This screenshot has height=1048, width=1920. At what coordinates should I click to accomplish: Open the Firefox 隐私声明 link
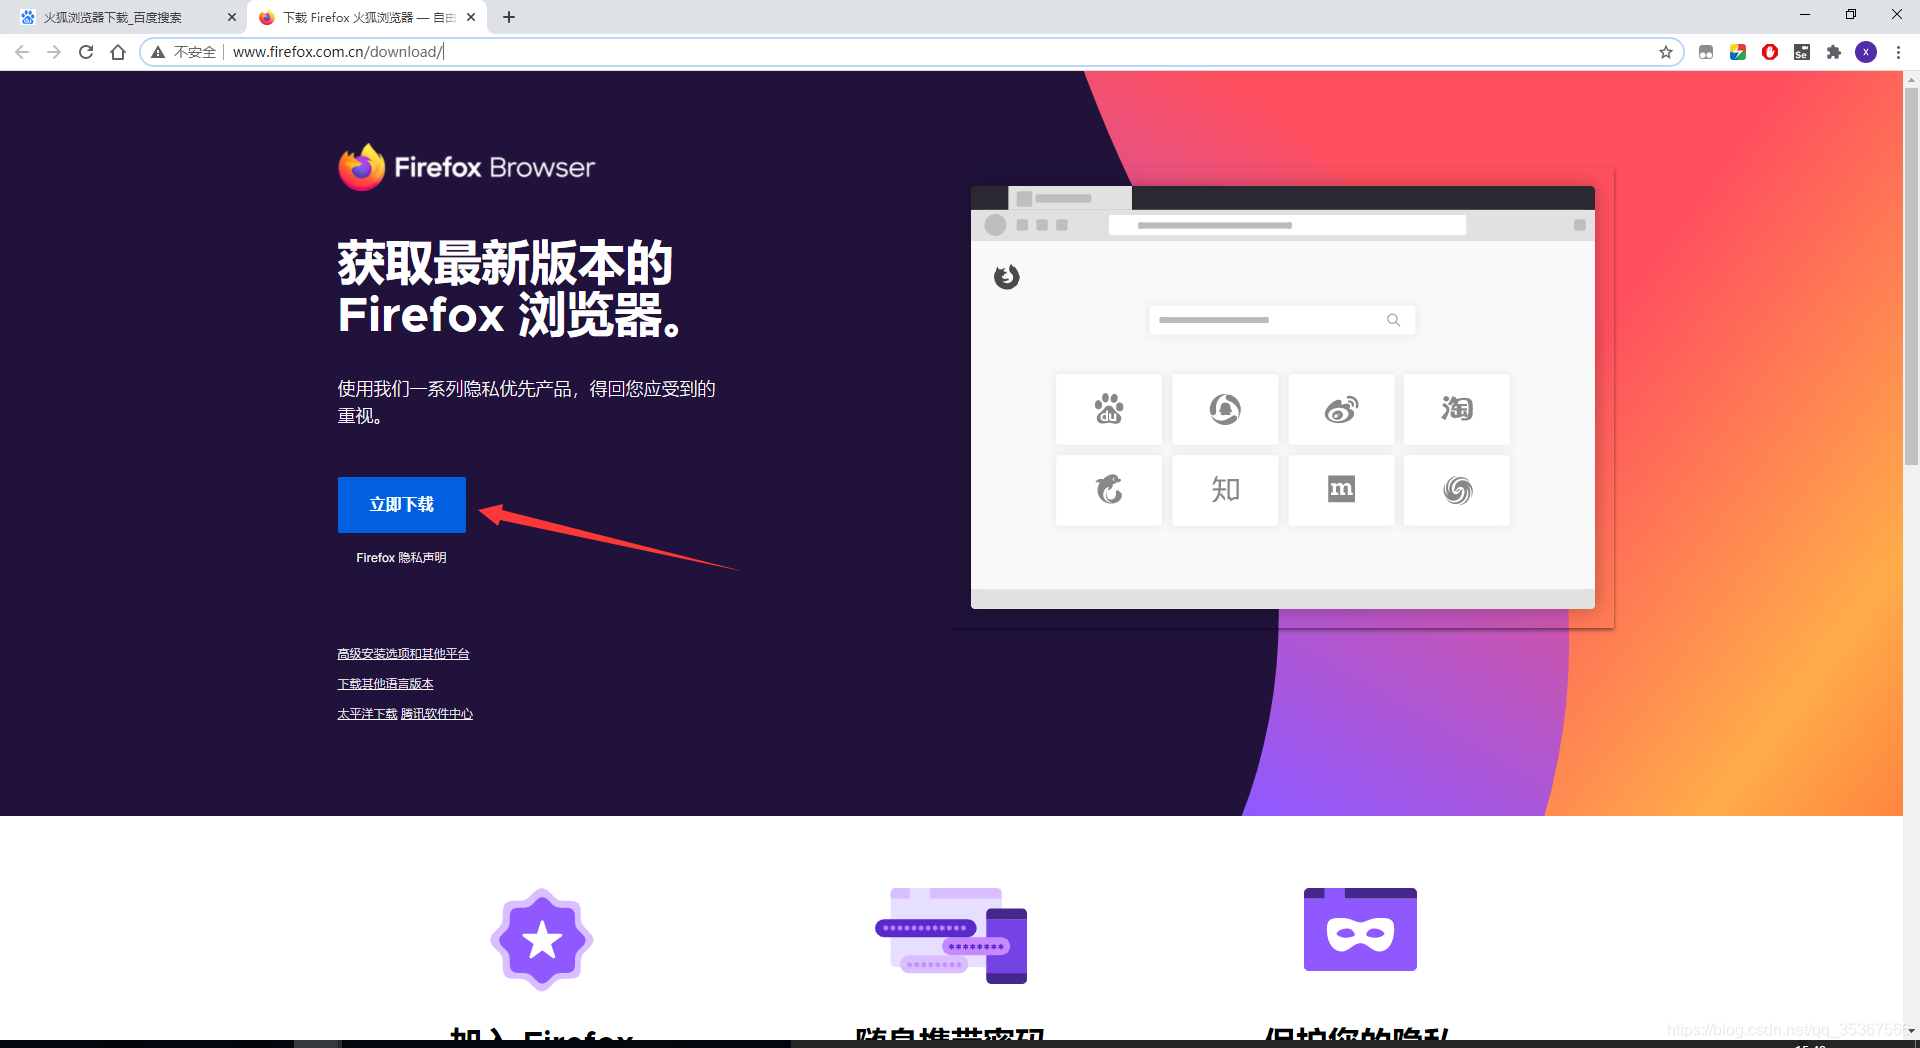tap(401, 558)
